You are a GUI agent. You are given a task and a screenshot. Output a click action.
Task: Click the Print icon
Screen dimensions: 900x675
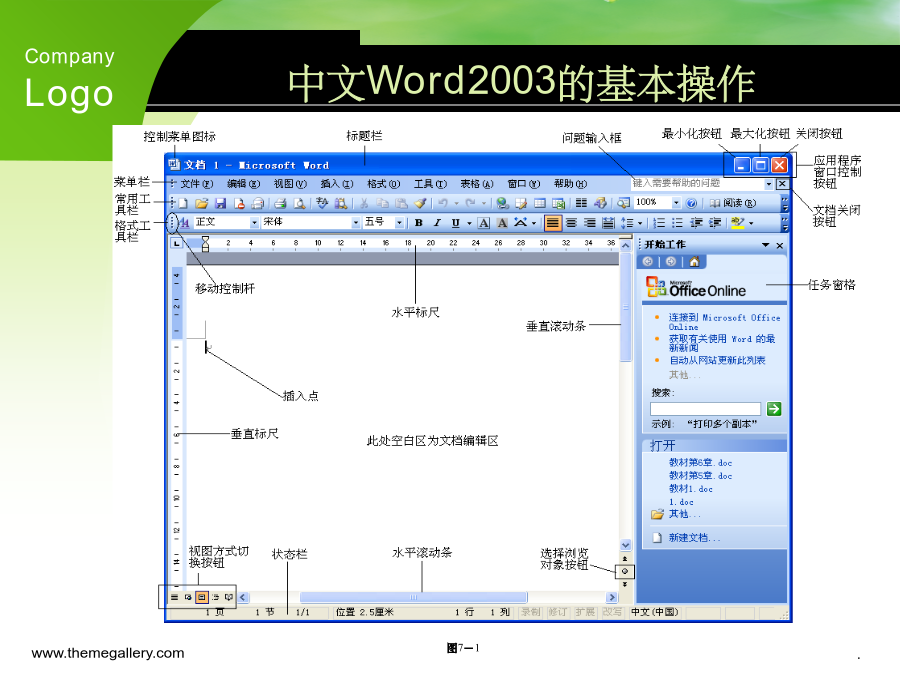coord(280,203)
